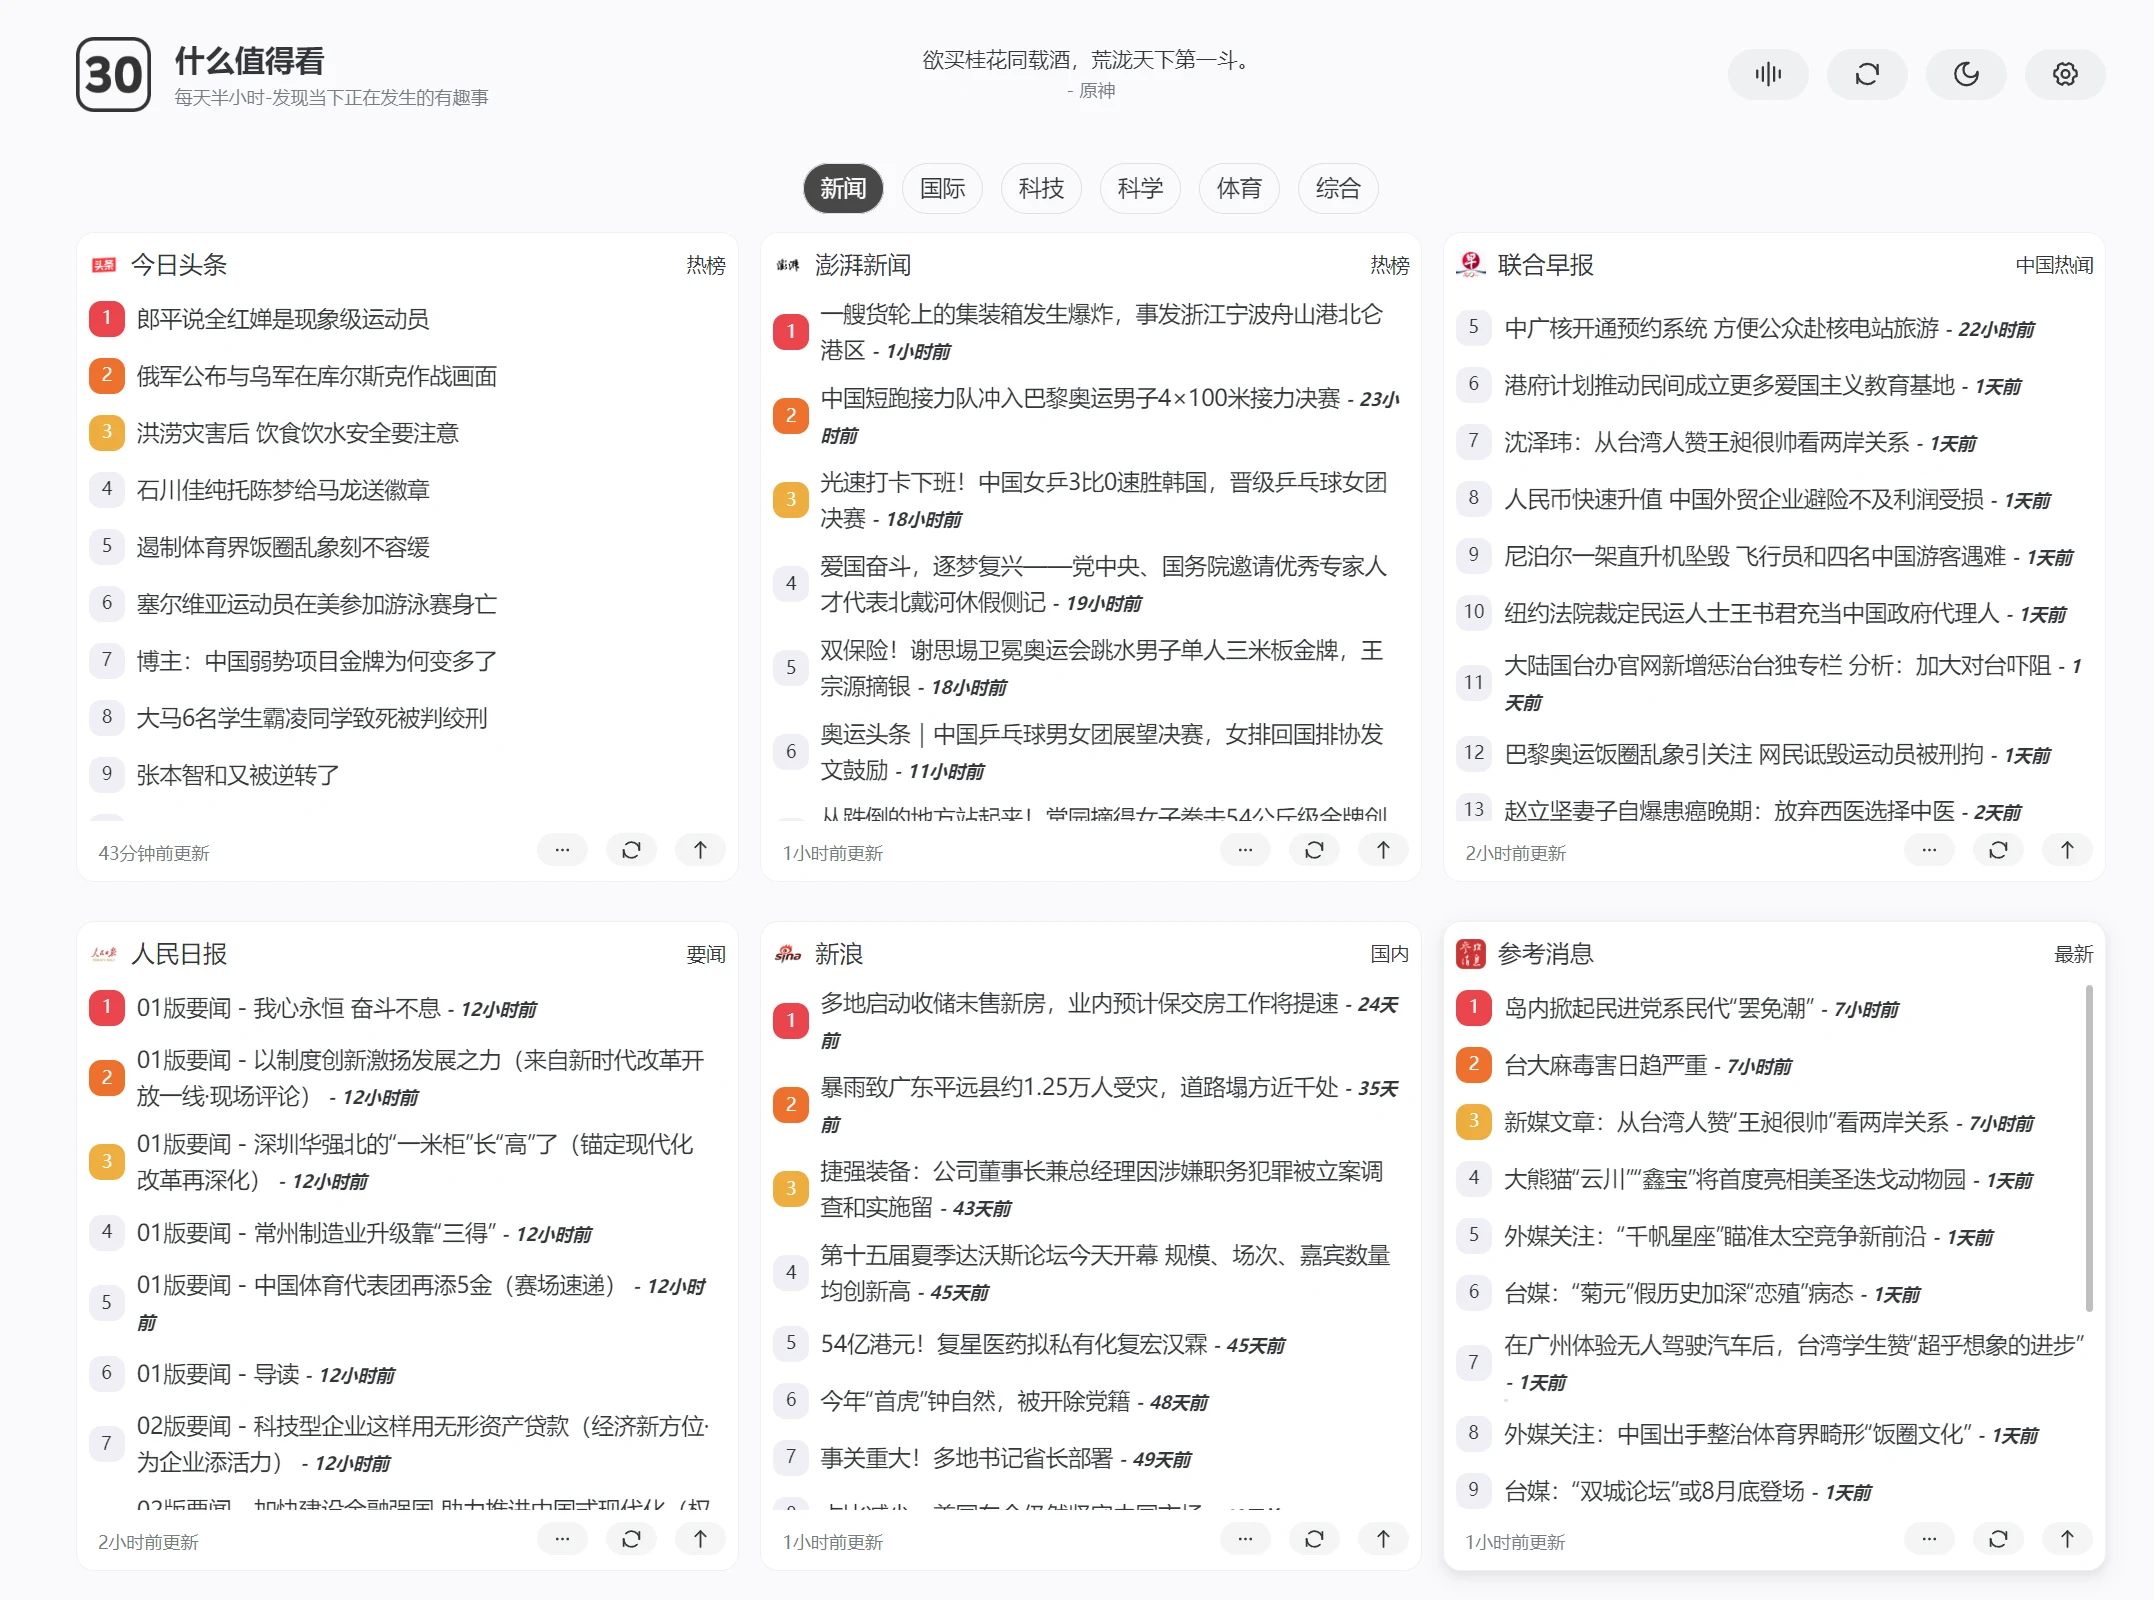Select the 综合 category tab

[1337, 188]
